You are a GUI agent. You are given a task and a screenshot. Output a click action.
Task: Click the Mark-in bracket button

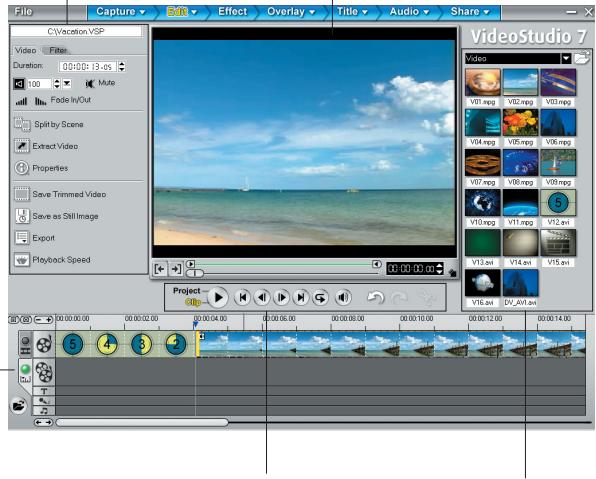(160, 269)
